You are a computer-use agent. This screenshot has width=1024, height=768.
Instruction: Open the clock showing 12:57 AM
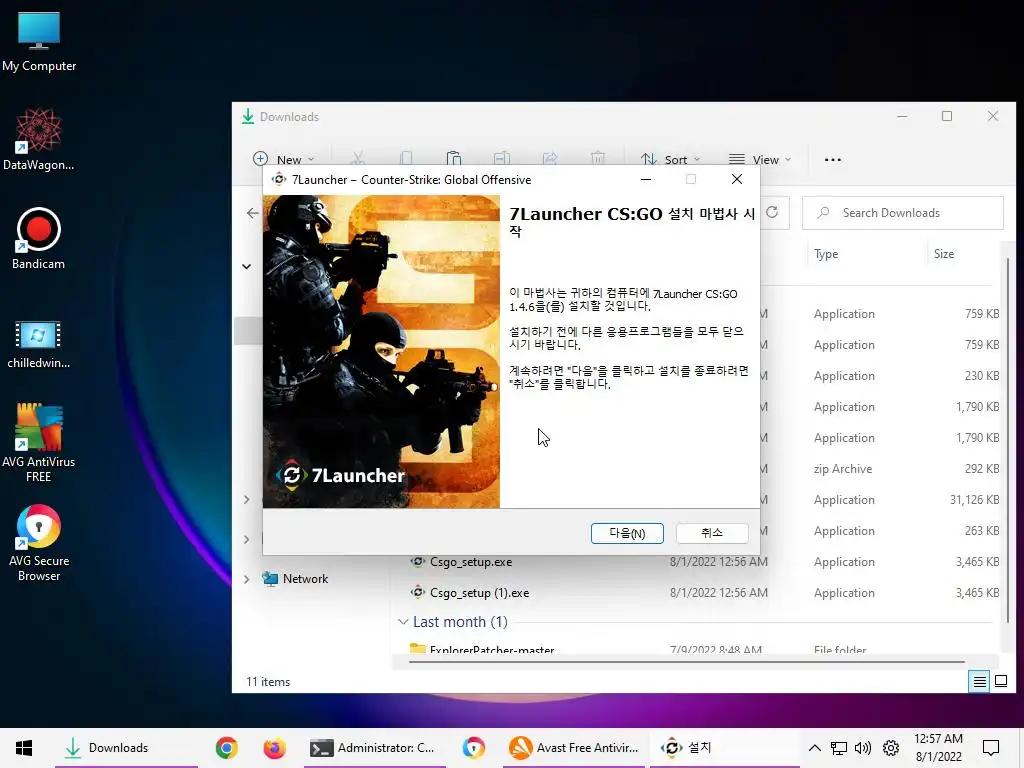pos(938,748)
